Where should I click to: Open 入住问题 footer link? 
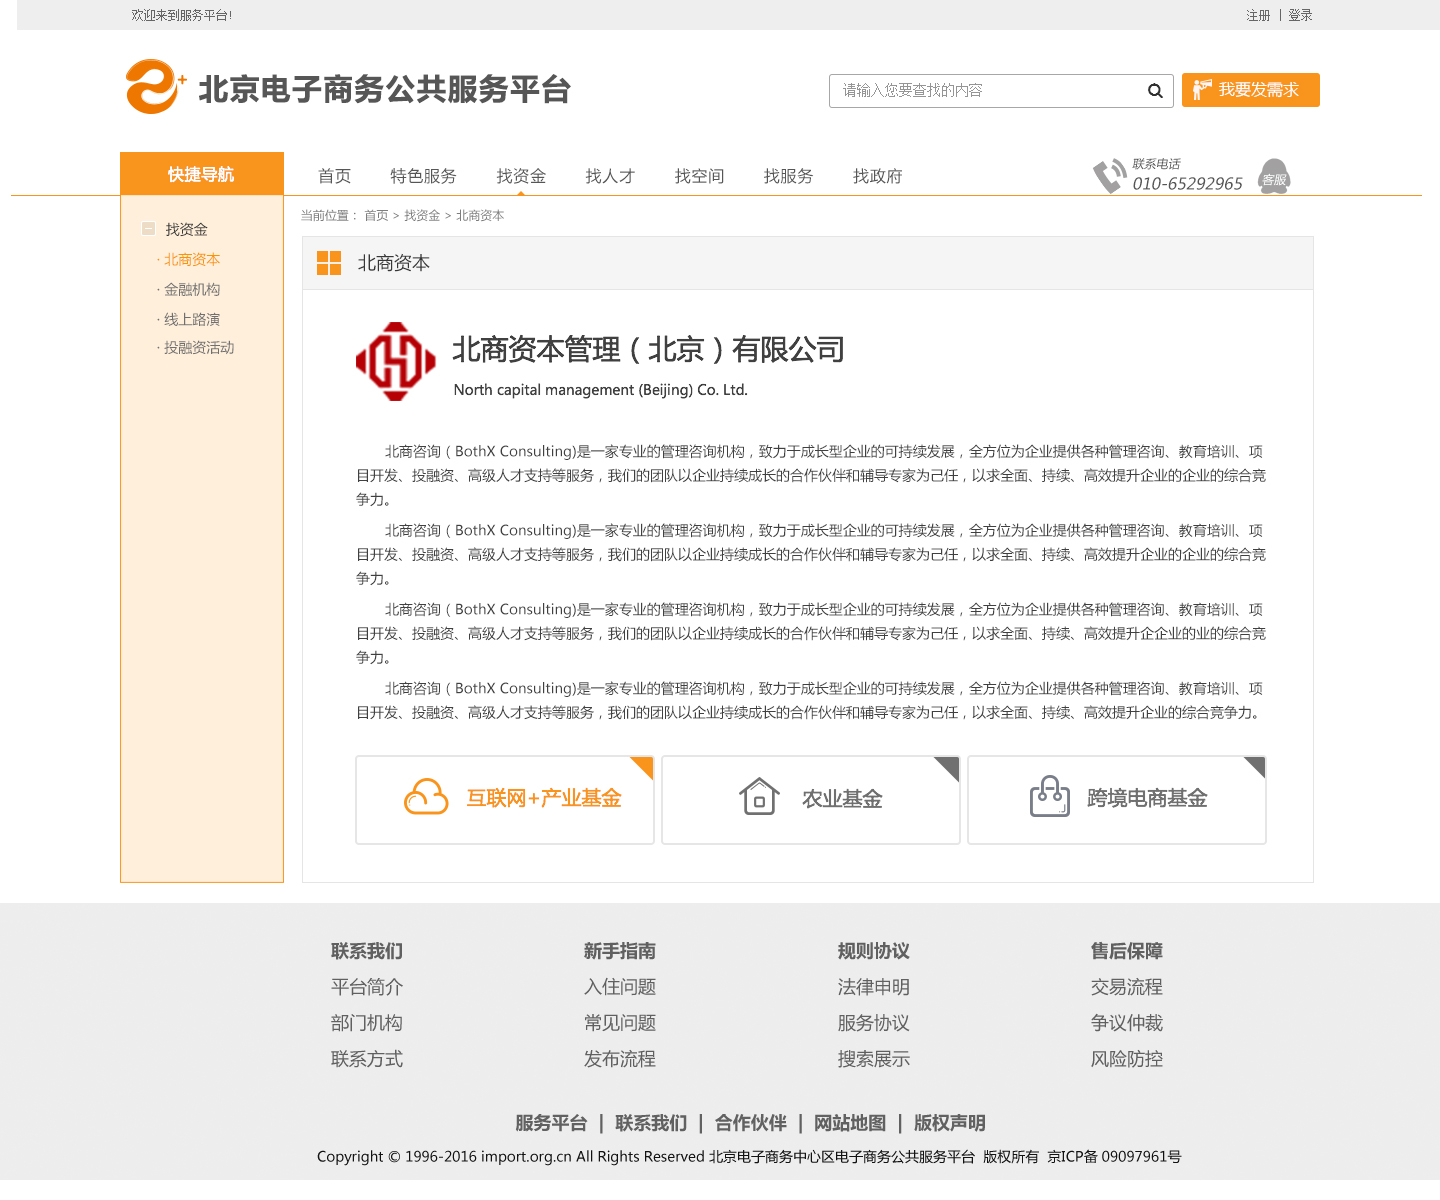point(620,987)
